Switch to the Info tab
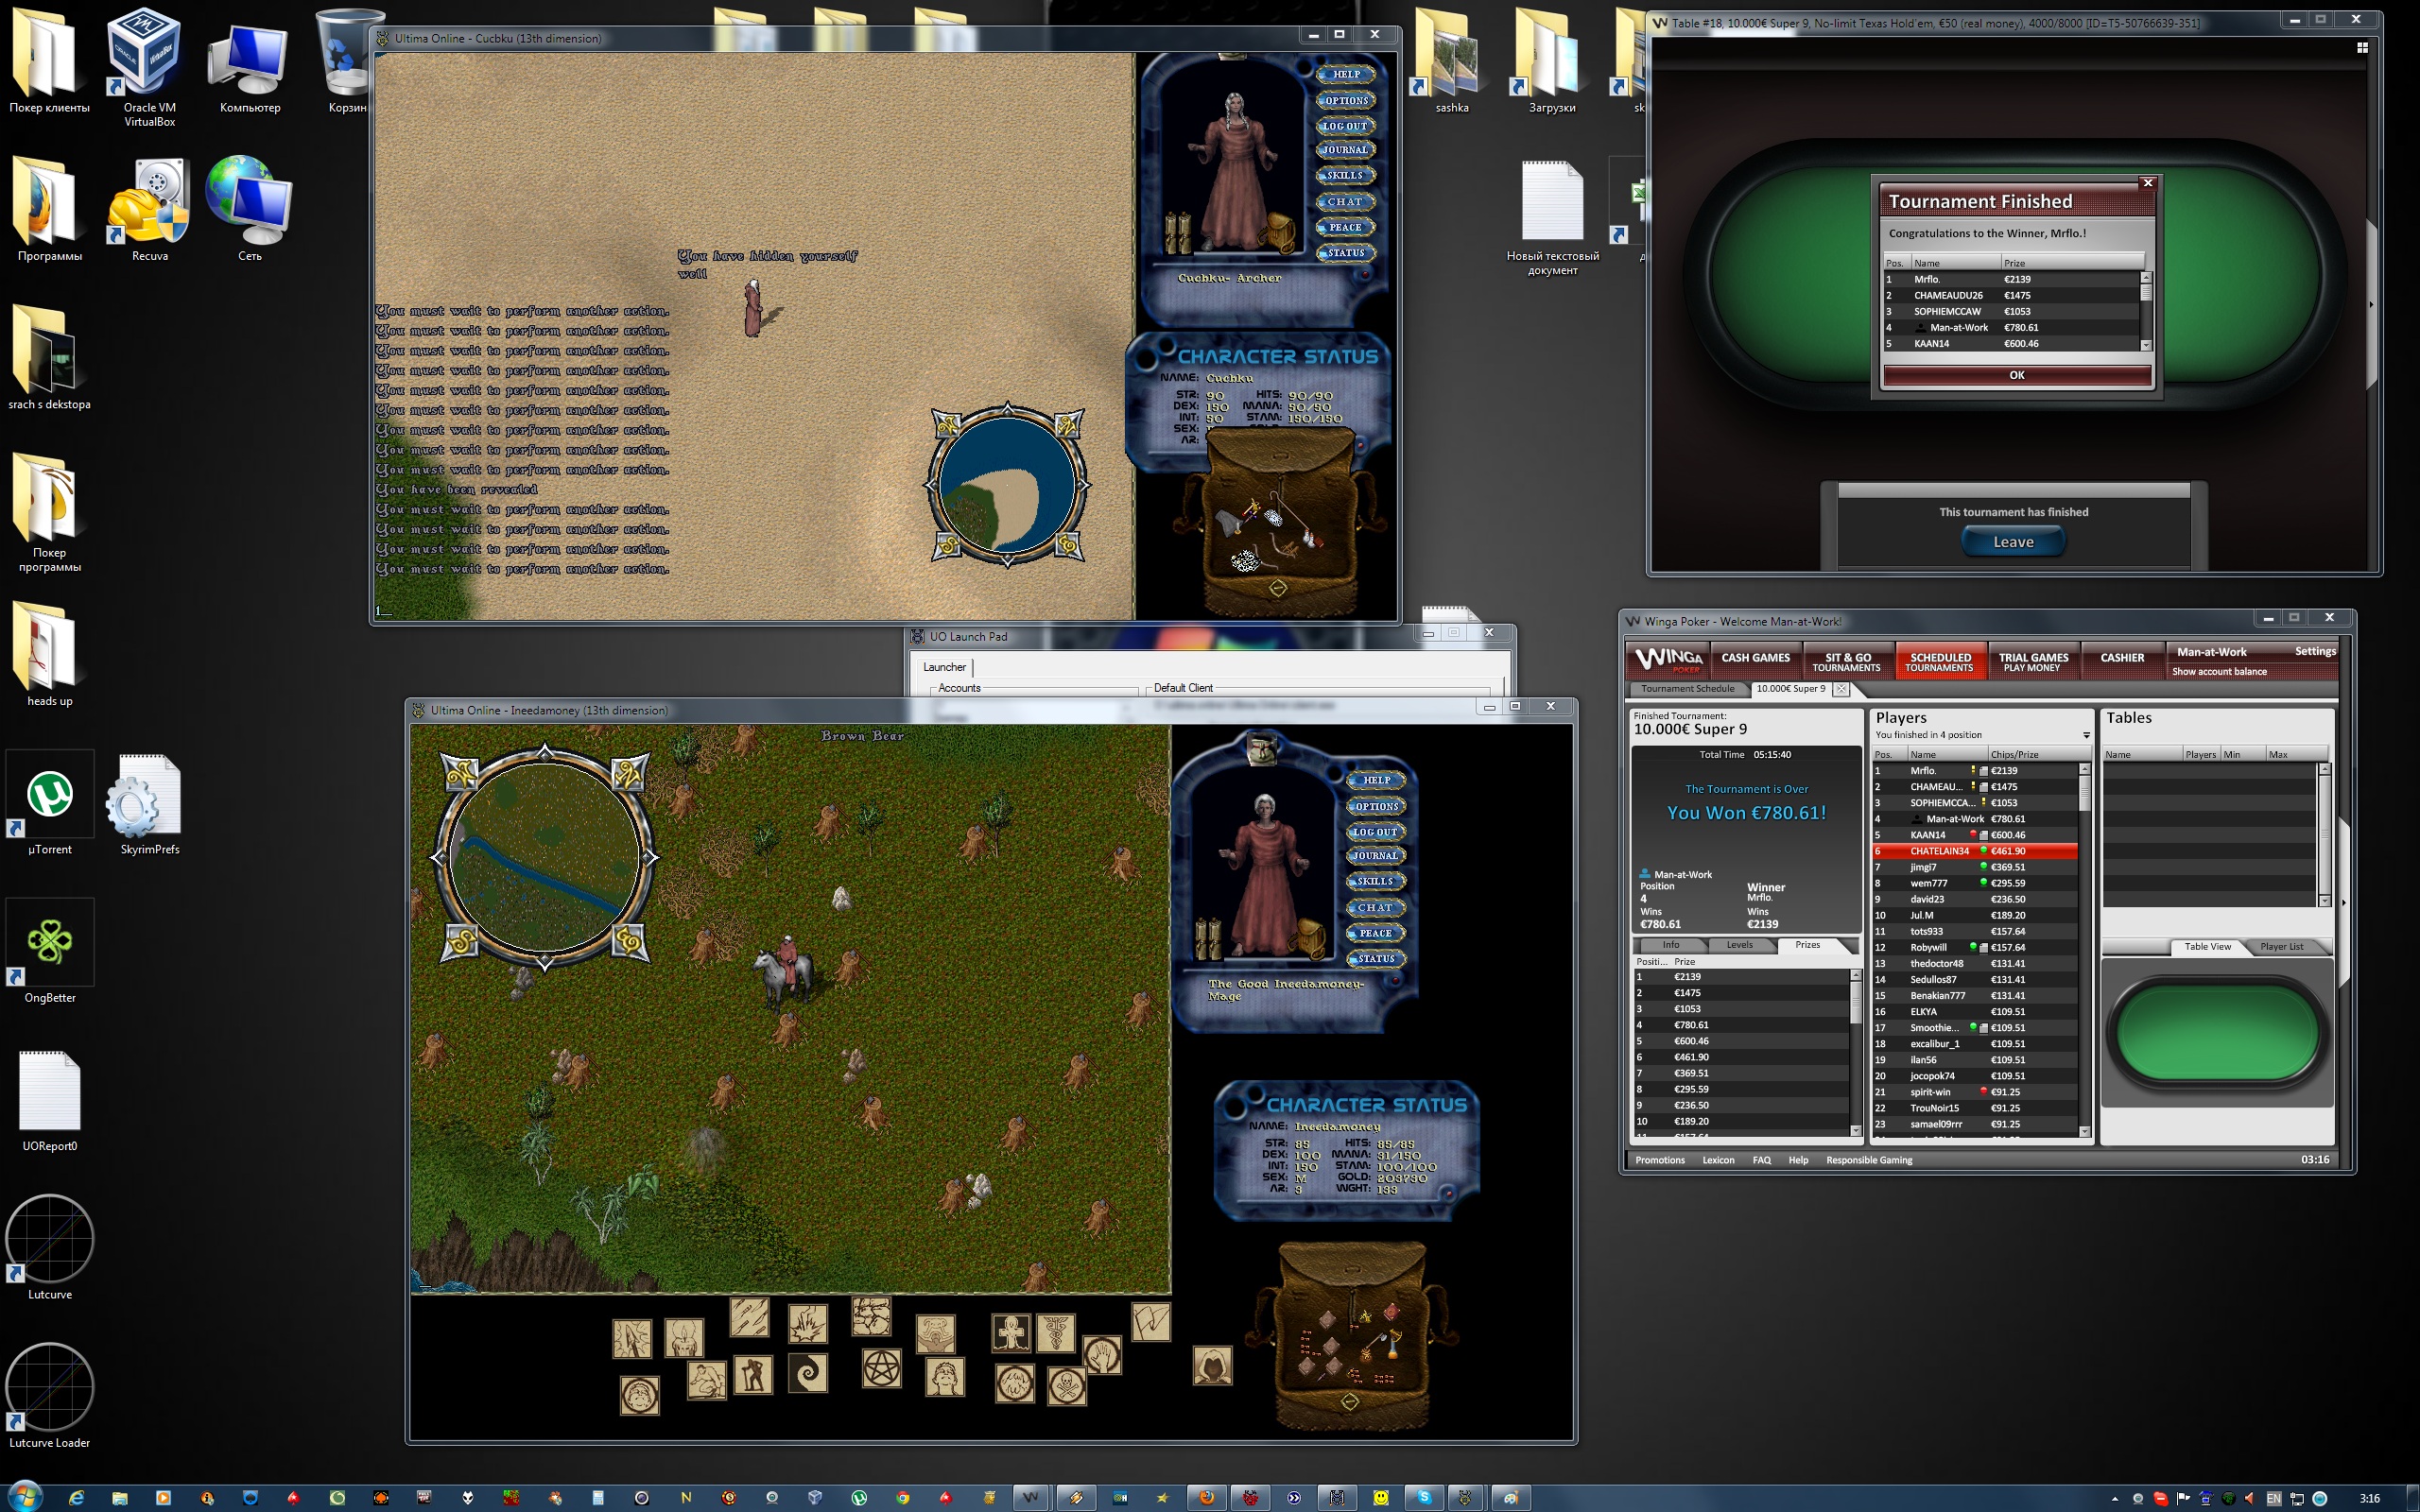 (1671, 945)
